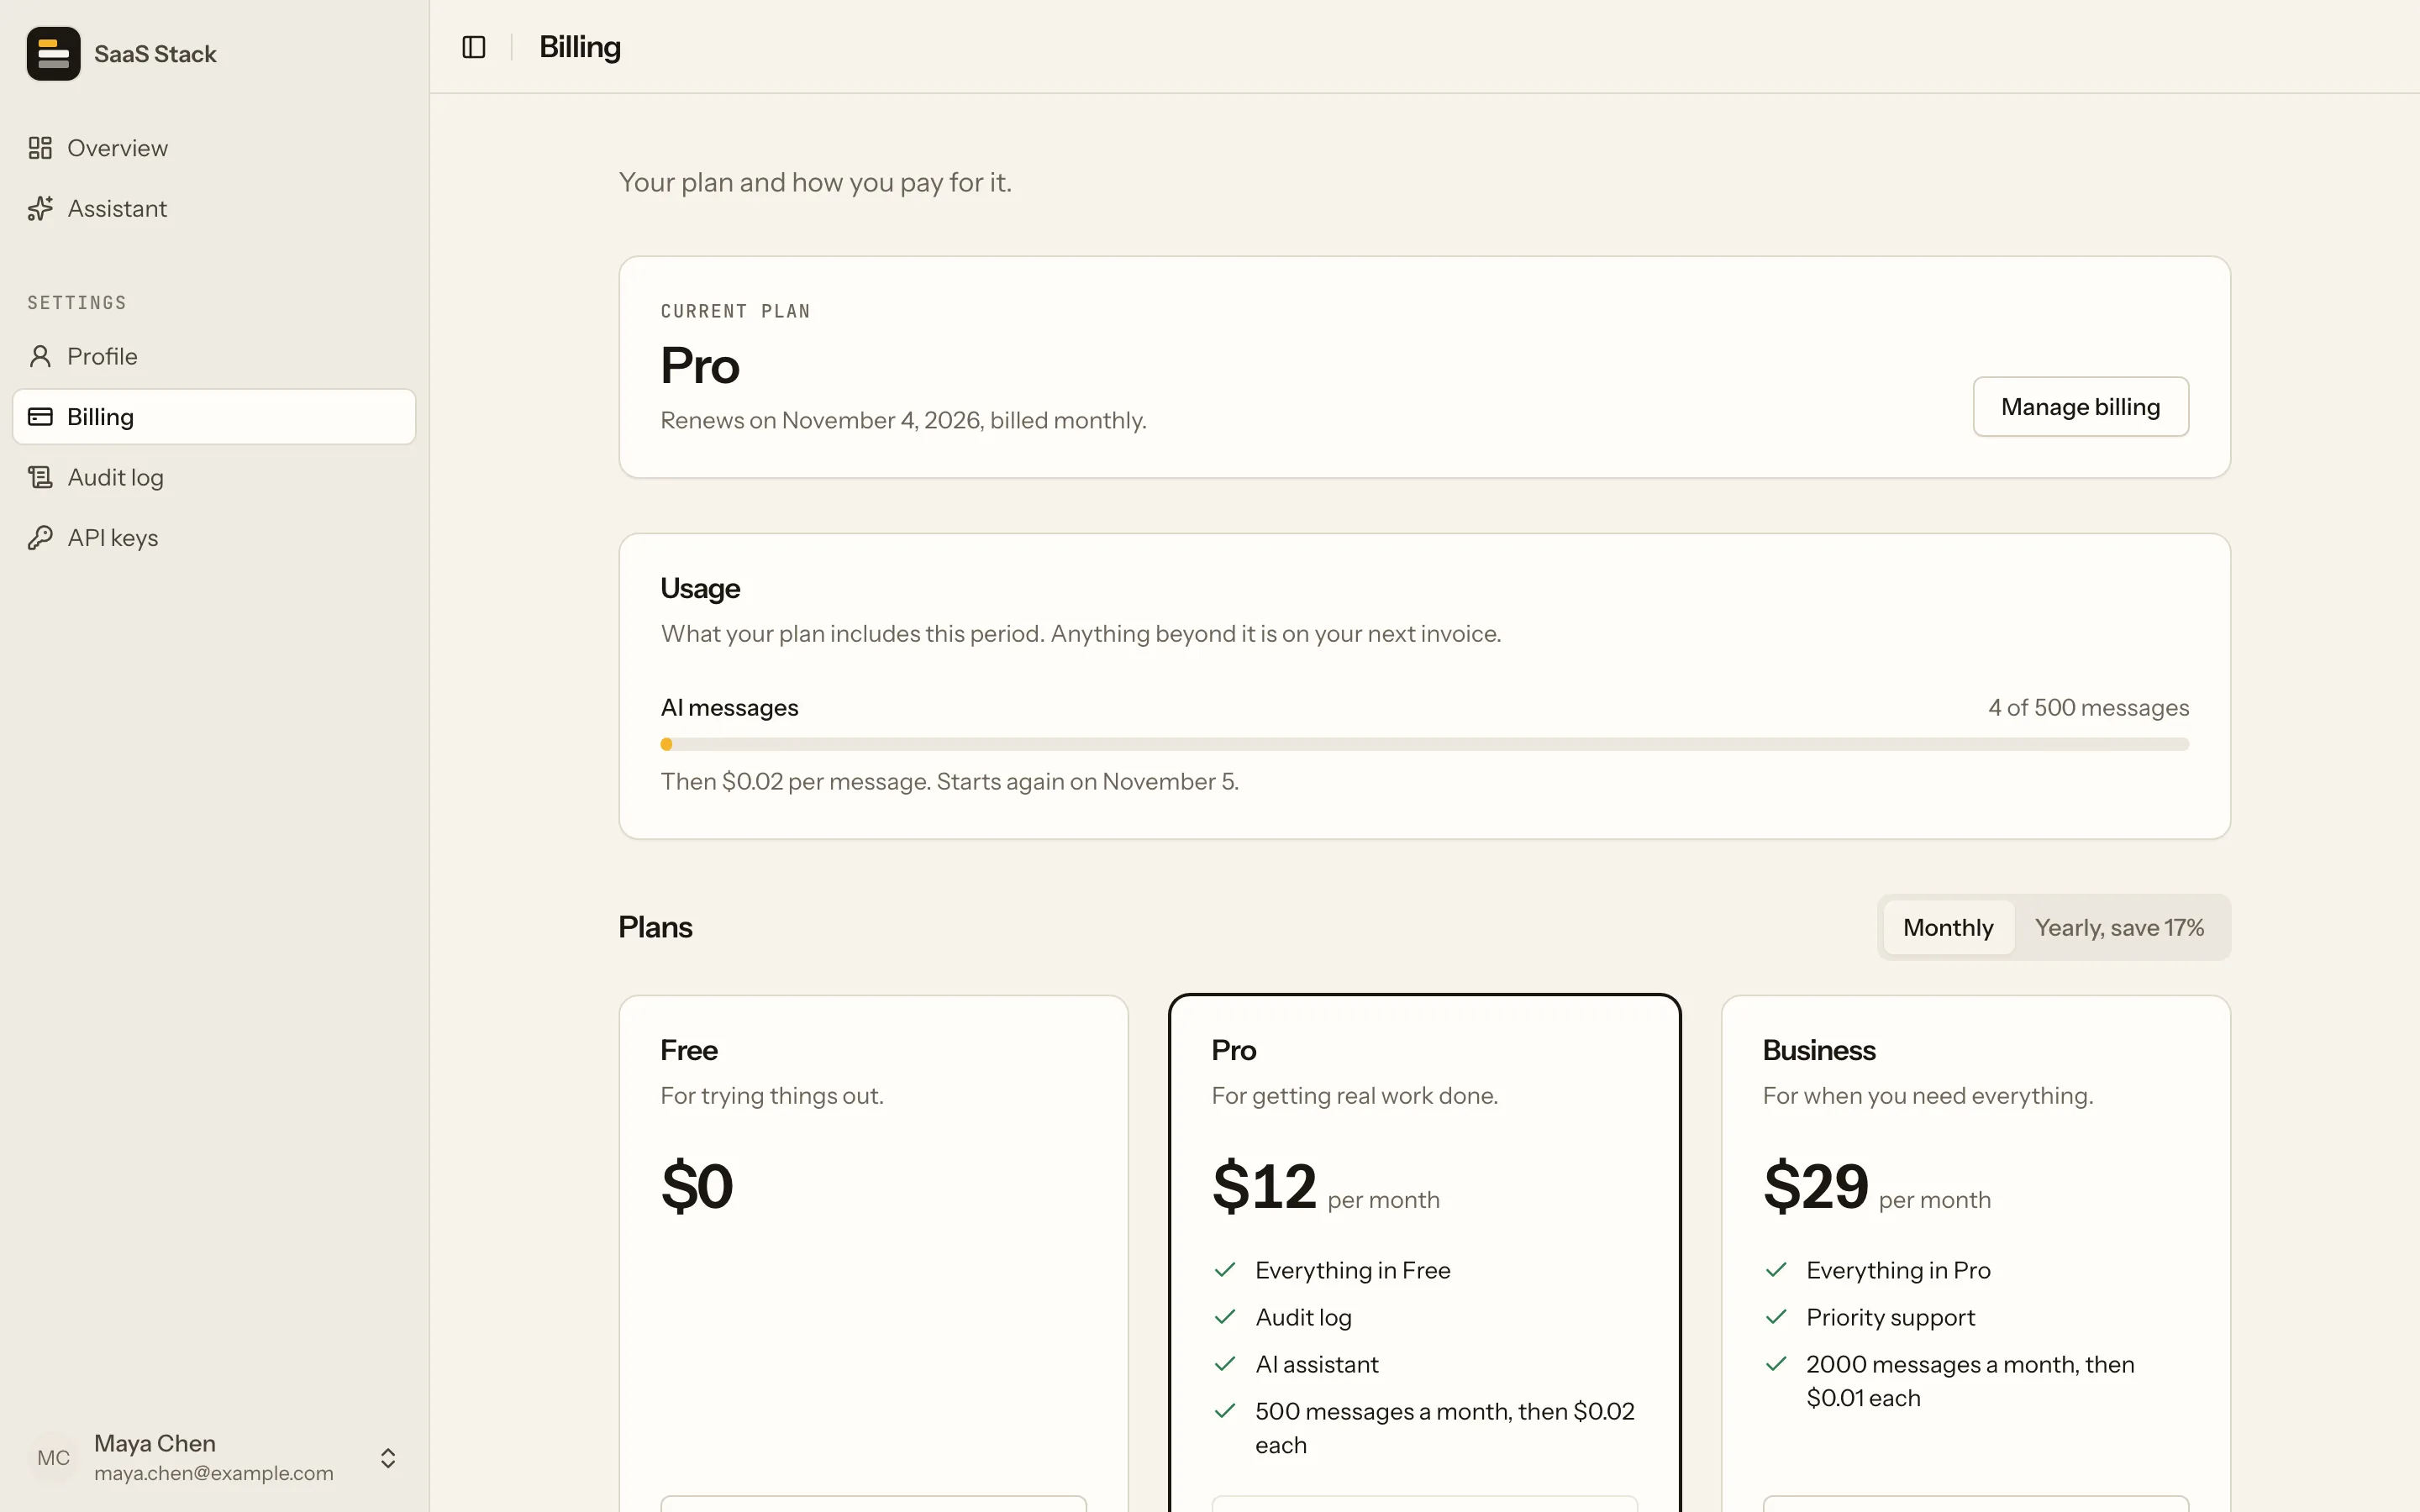The image size is (2420, 1512).
Task: Click the Overview grid icon
Action: pyautogui.click(x=40, y=148)
